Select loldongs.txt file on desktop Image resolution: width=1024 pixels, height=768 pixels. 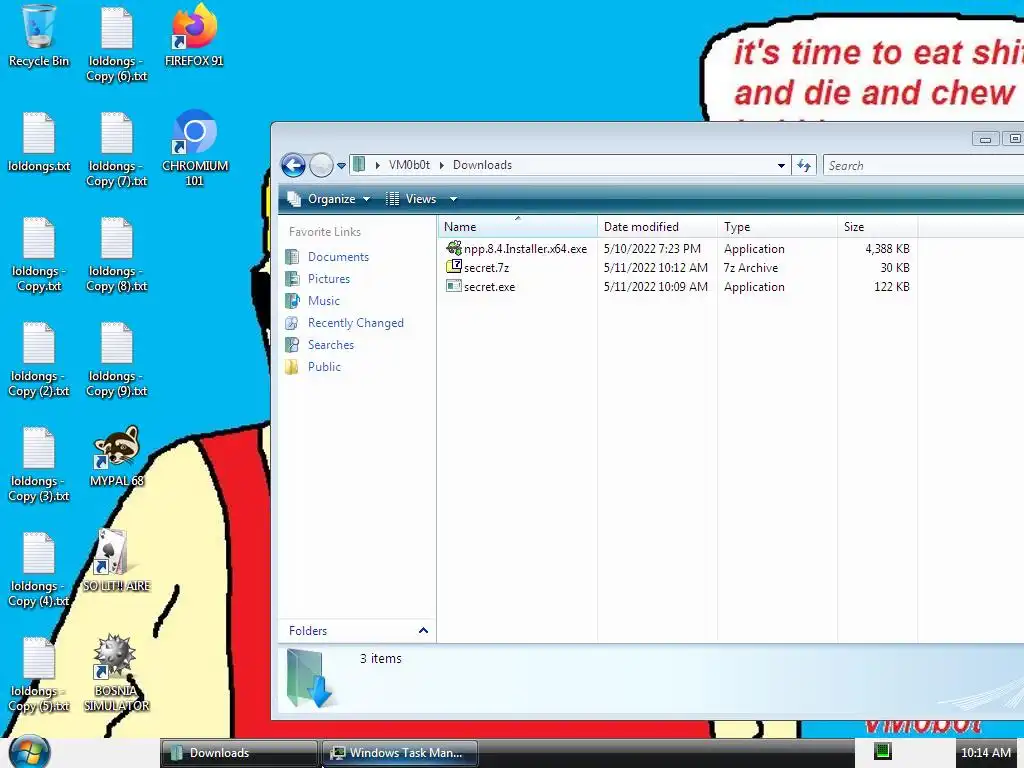click(39, 142)
